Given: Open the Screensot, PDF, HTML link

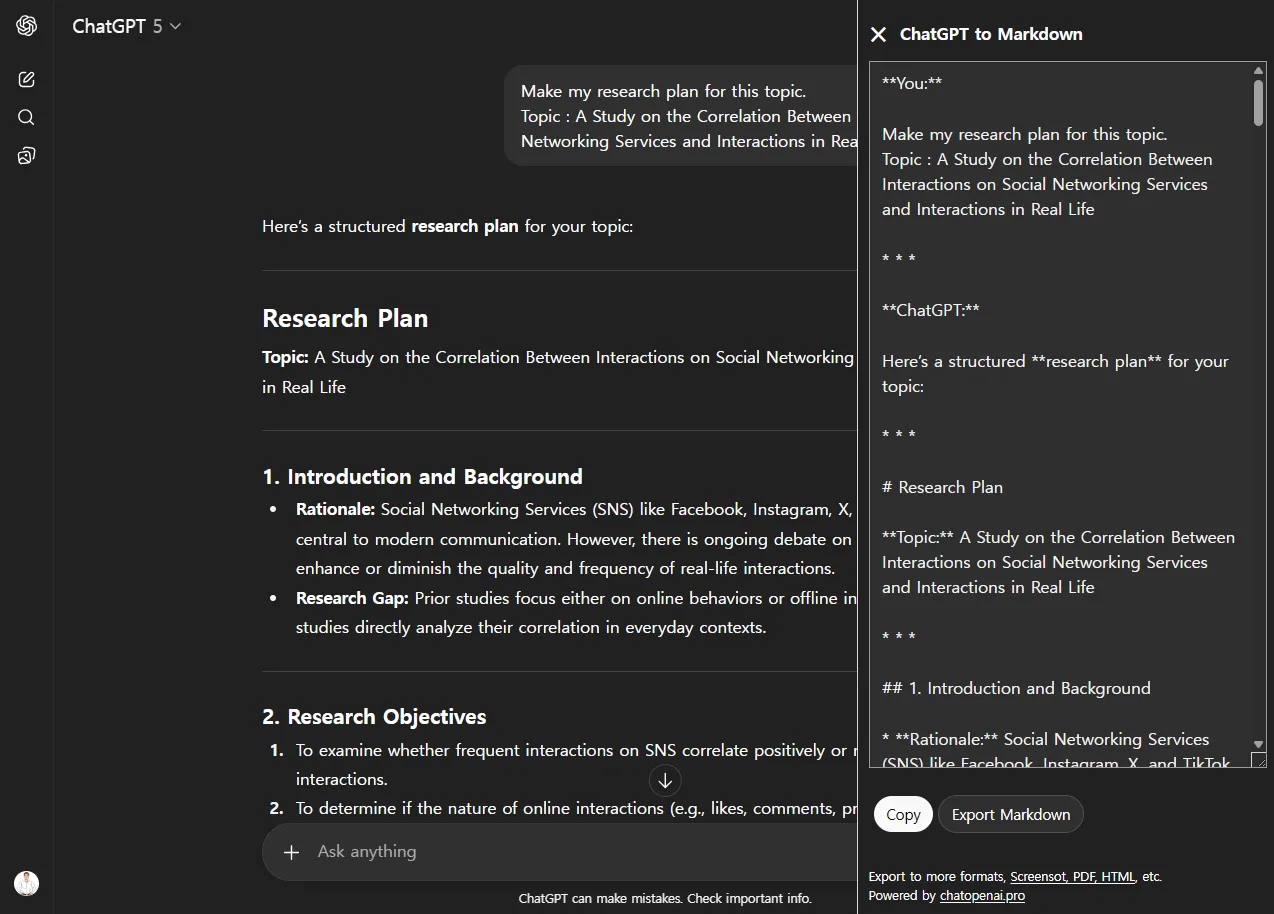Looking at the screenshot, I should coord(1072,876).
